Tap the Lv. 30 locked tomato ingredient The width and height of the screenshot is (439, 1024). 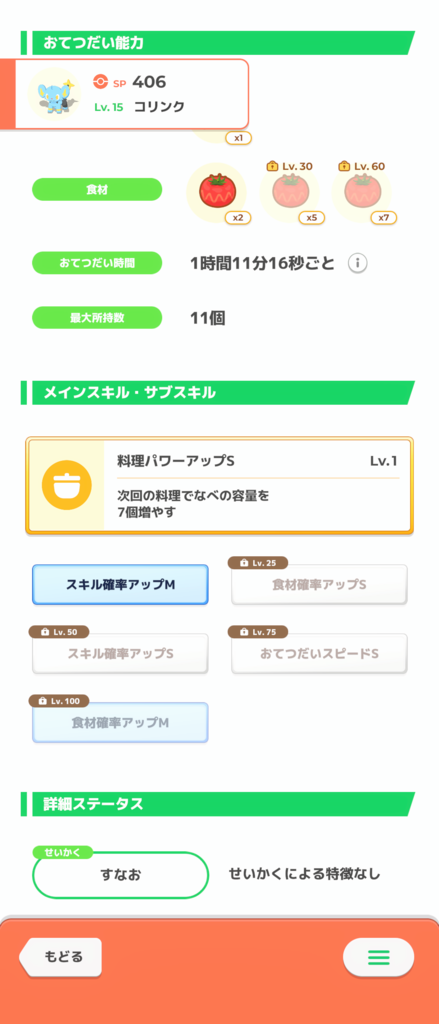click(289, 193)
